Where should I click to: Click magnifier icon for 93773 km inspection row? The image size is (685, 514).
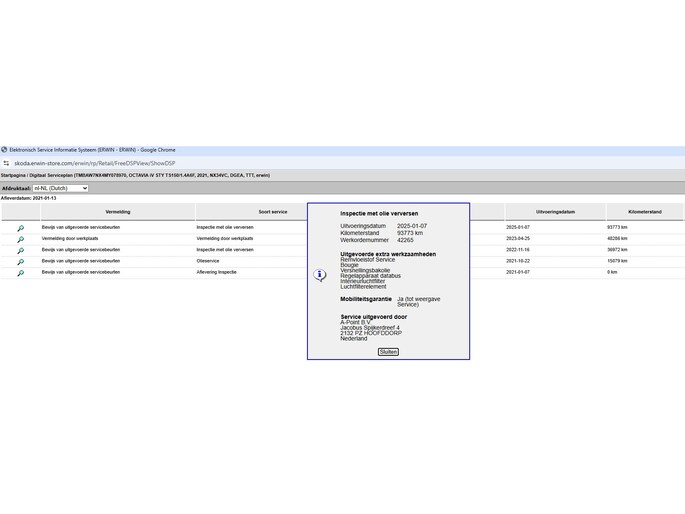tap(20, 228)
